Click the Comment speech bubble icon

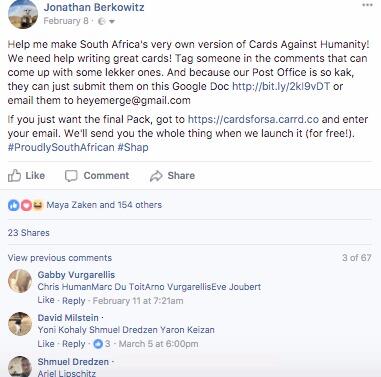coord(71,176)
